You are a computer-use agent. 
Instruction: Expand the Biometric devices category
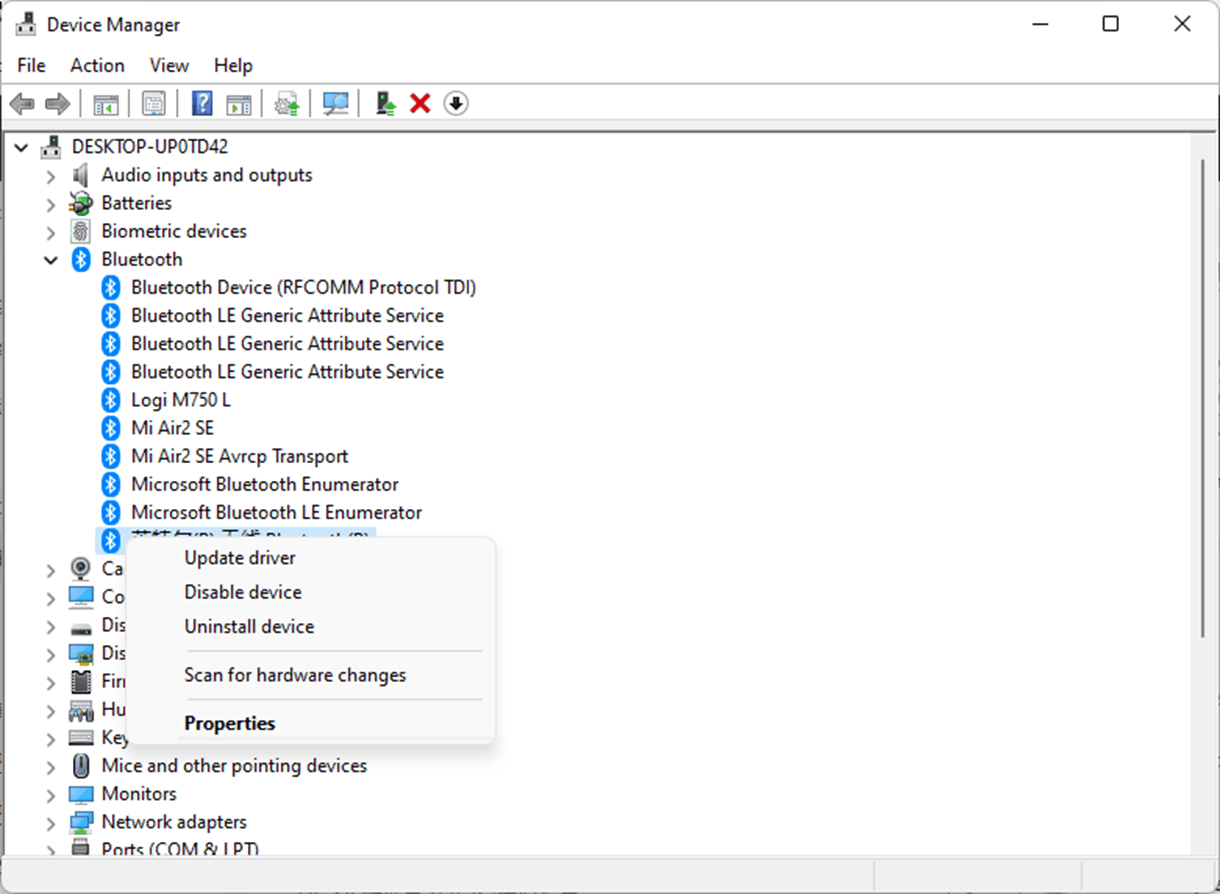pyautogui.click(x=51, y=232)
